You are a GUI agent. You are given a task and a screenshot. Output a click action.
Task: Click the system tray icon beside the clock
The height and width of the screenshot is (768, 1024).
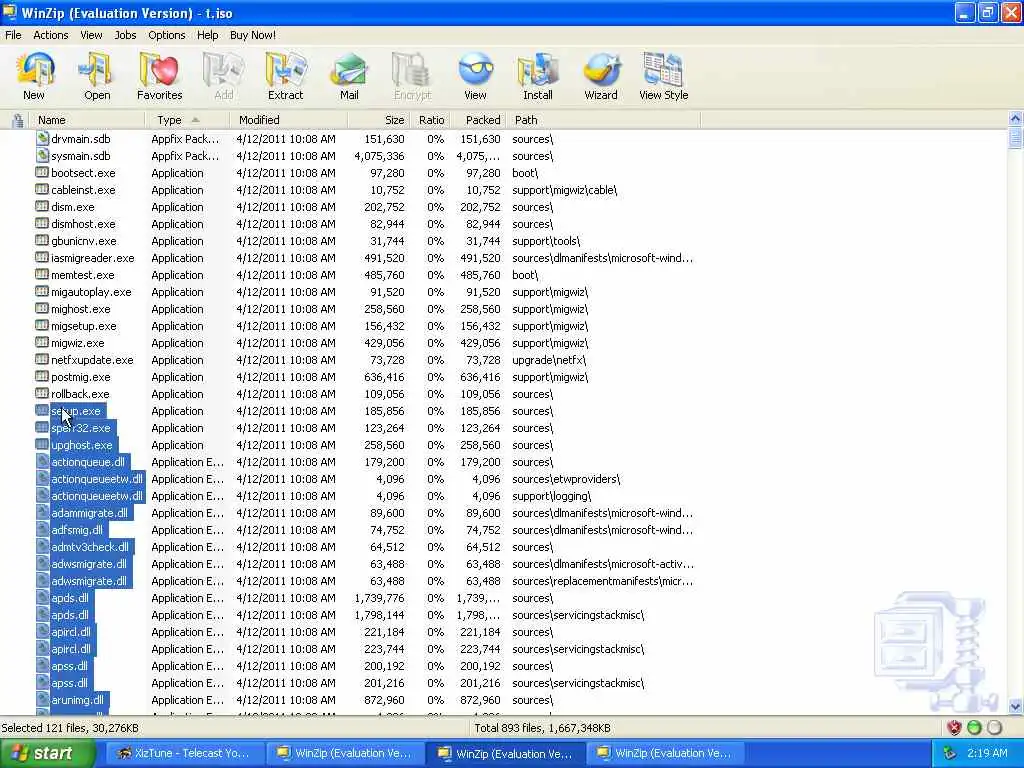950,753
